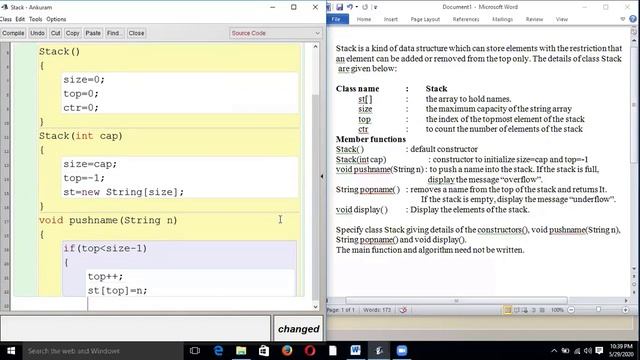Image resolution: width=640 pixels, height=360 pixels.
Task: Open Microsoft Edge from the taskbar
Action: tap(218, 351)
